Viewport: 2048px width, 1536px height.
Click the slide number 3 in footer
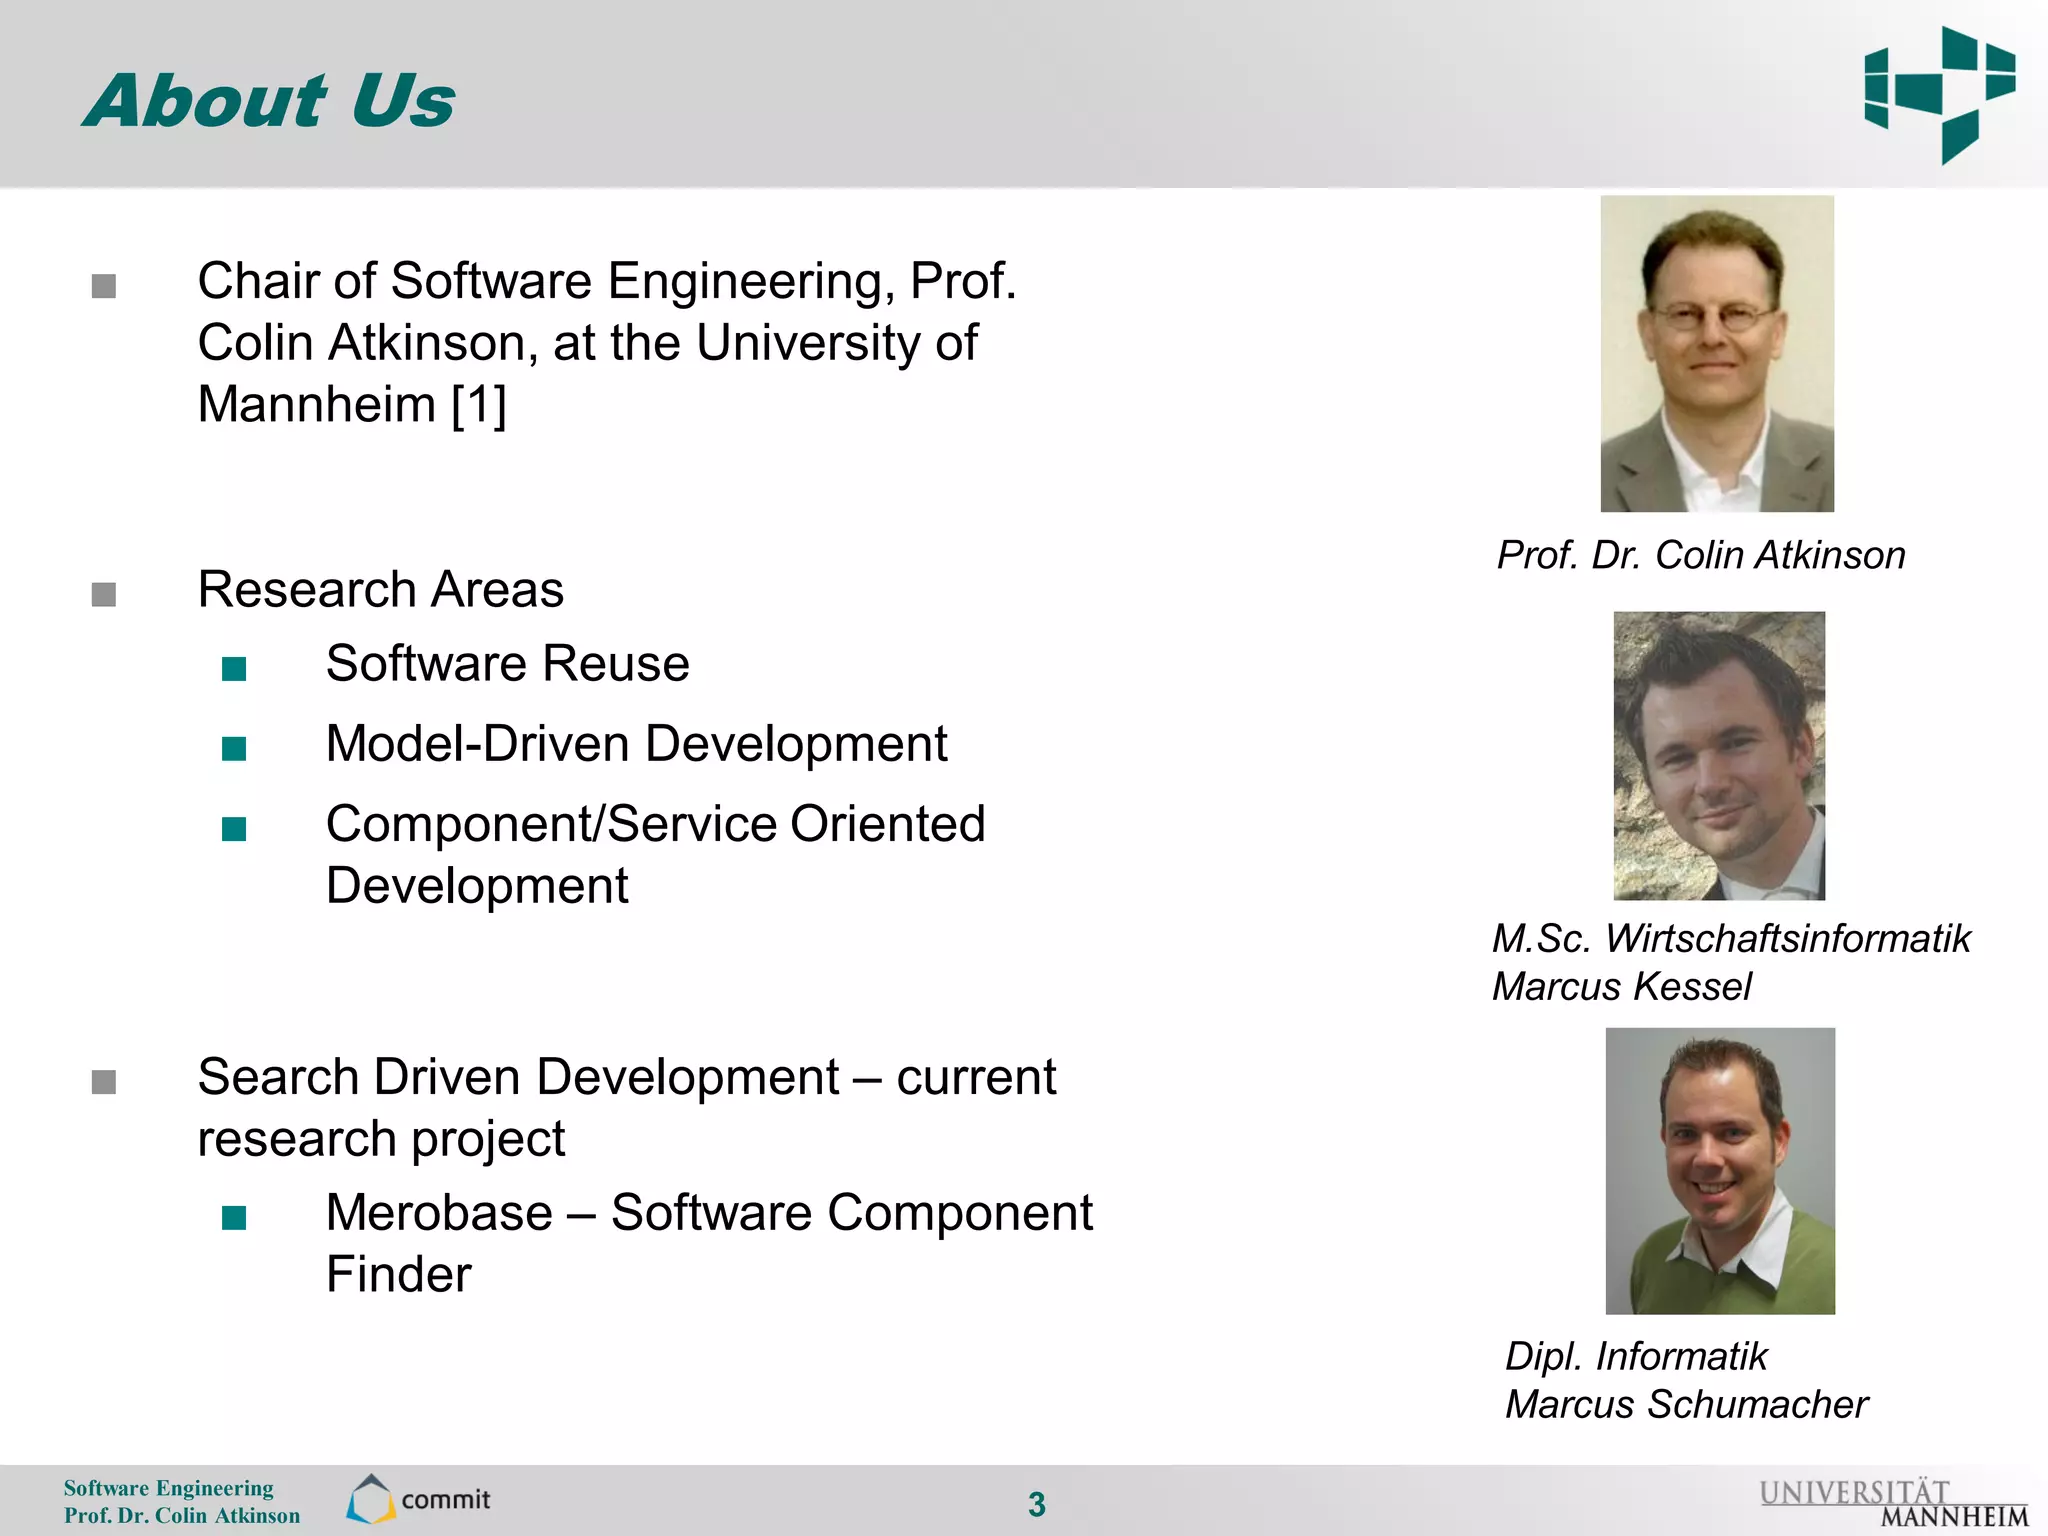point(1037,1504)
